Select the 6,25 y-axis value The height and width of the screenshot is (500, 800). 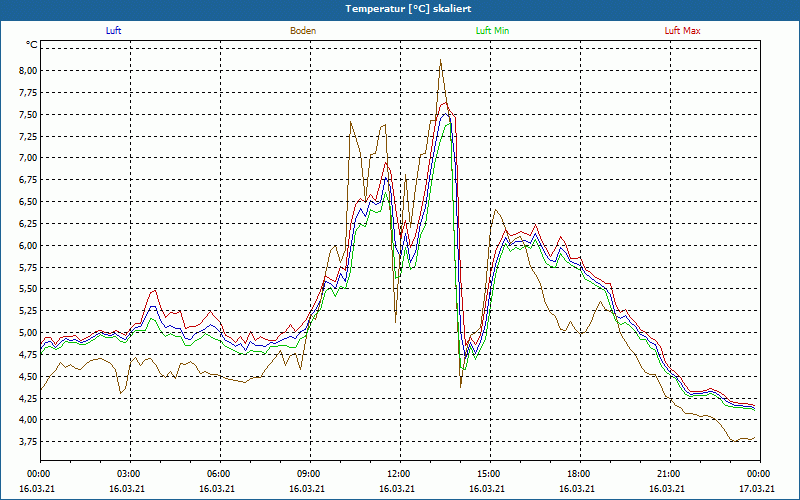click(x=29, y=223)
